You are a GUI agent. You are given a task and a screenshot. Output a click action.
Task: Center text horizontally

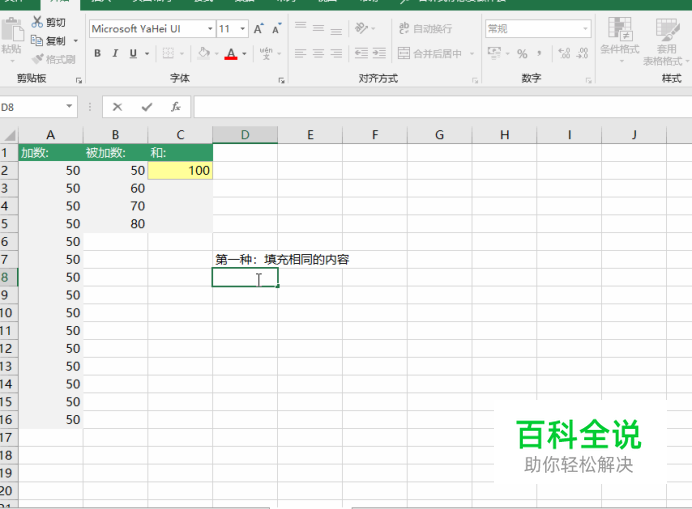coord(318,53)
